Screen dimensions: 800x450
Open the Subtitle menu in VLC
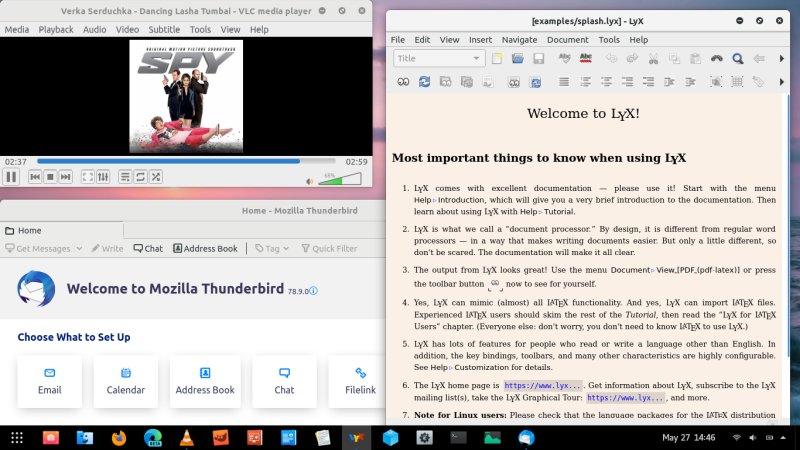click(x=164, y=30)
